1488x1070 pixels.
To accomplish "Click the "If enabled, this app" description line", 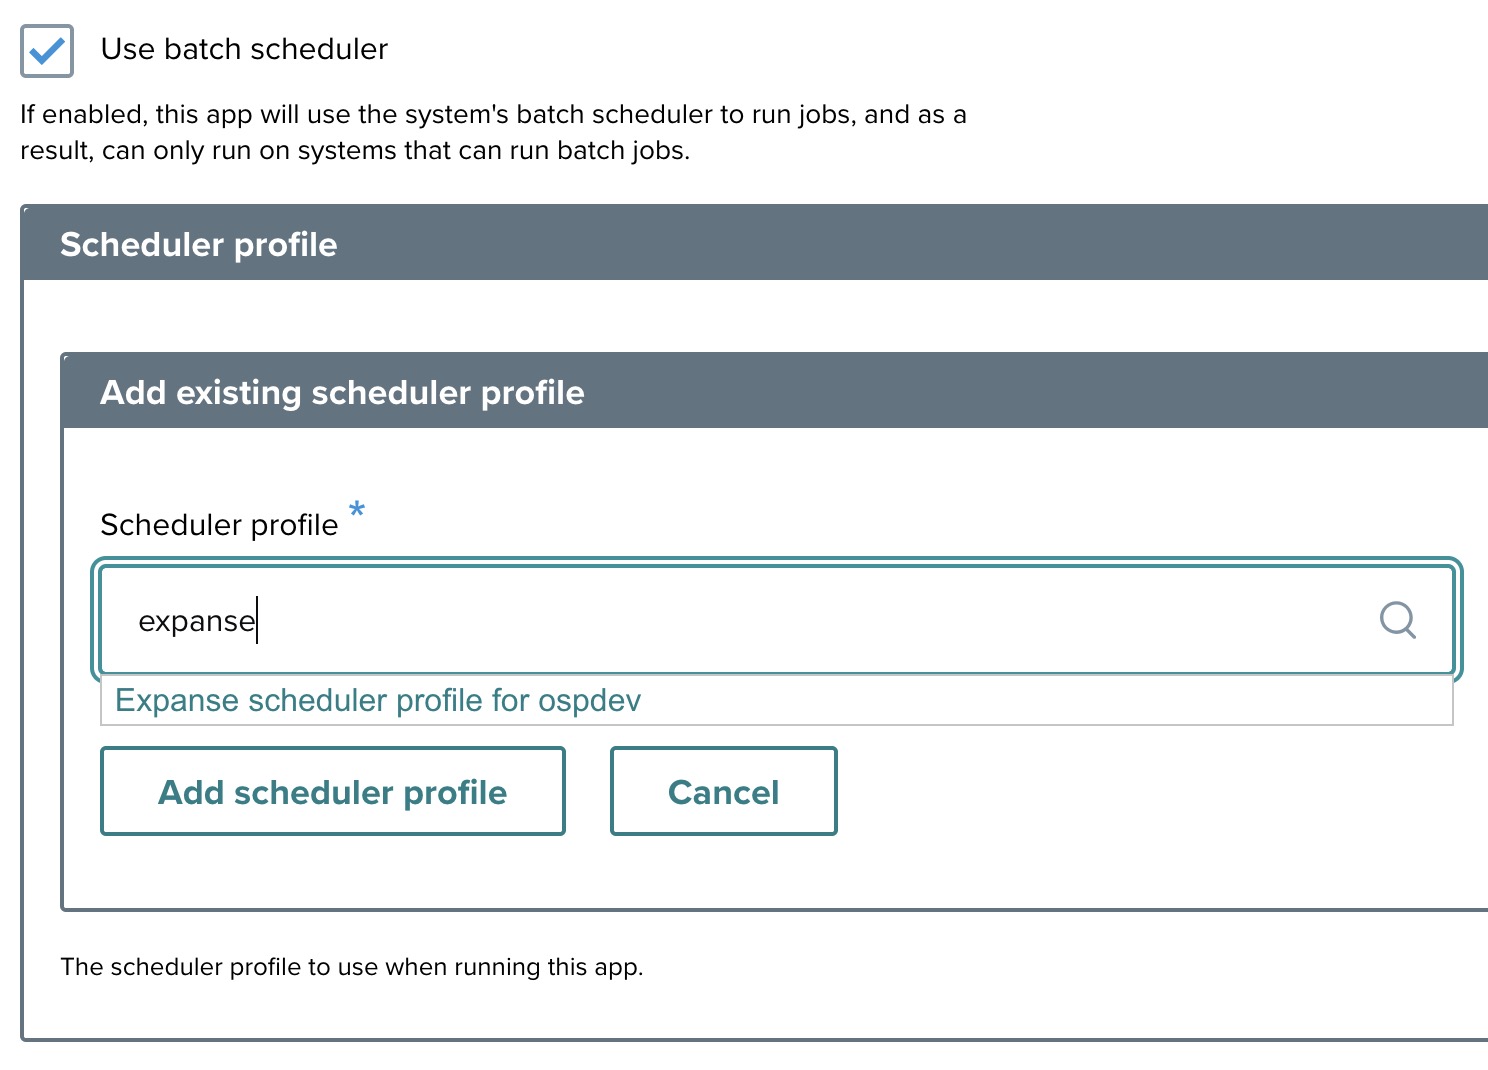I will coord(493,115).
